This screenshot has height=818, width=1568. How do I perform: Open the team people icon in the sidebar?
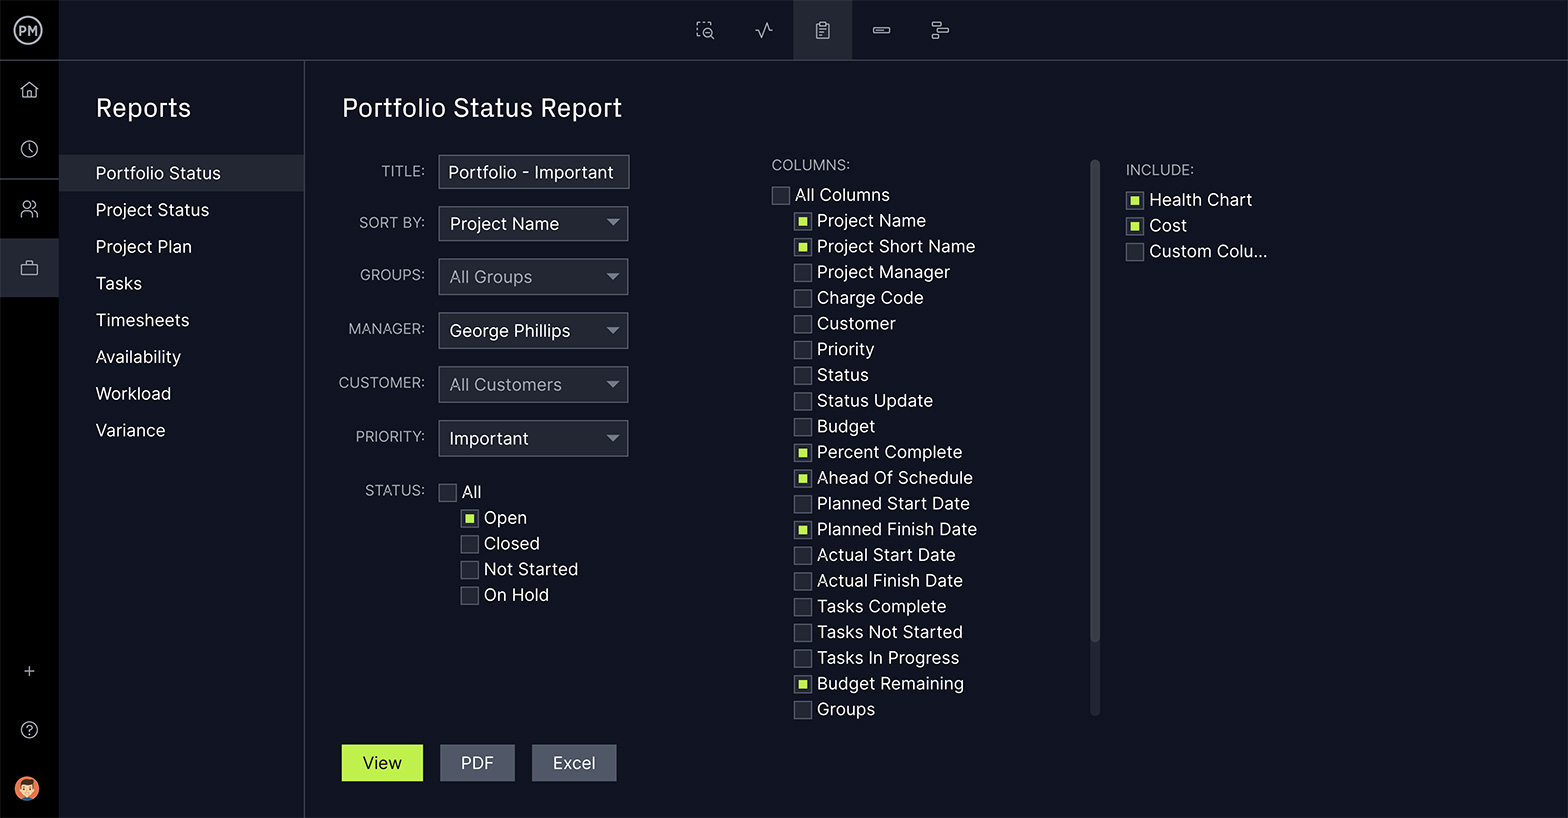[29, 209]
